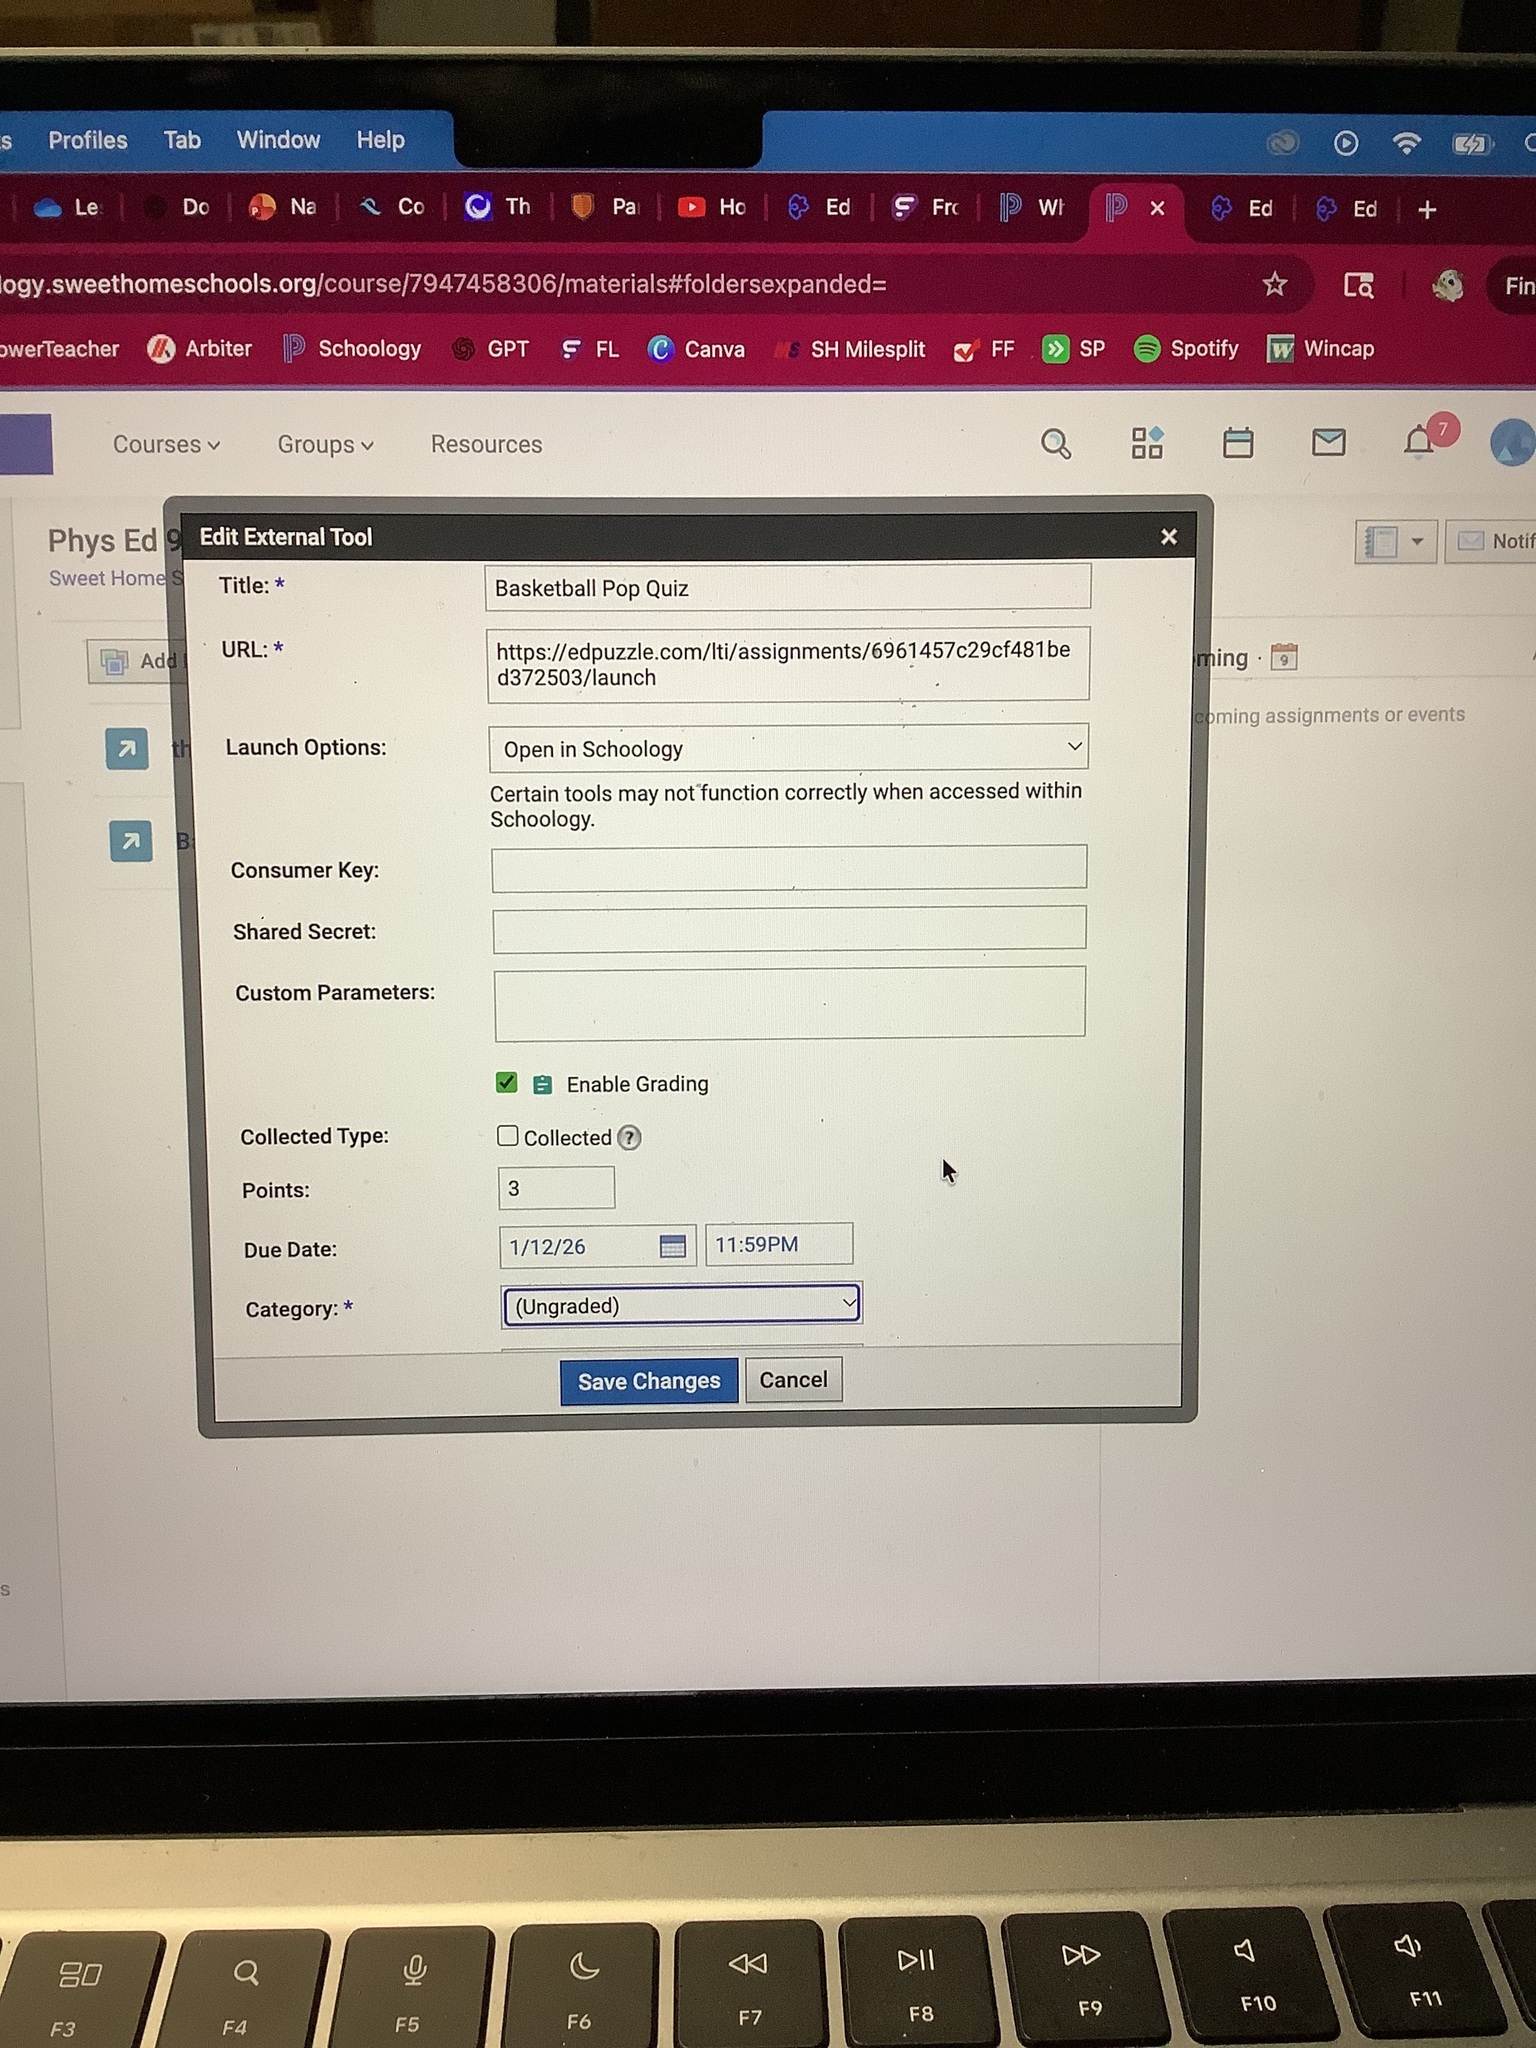Open the notifications bell icon
Viewport: 1536px width, 2048px height.
(x=1419, y=441)
